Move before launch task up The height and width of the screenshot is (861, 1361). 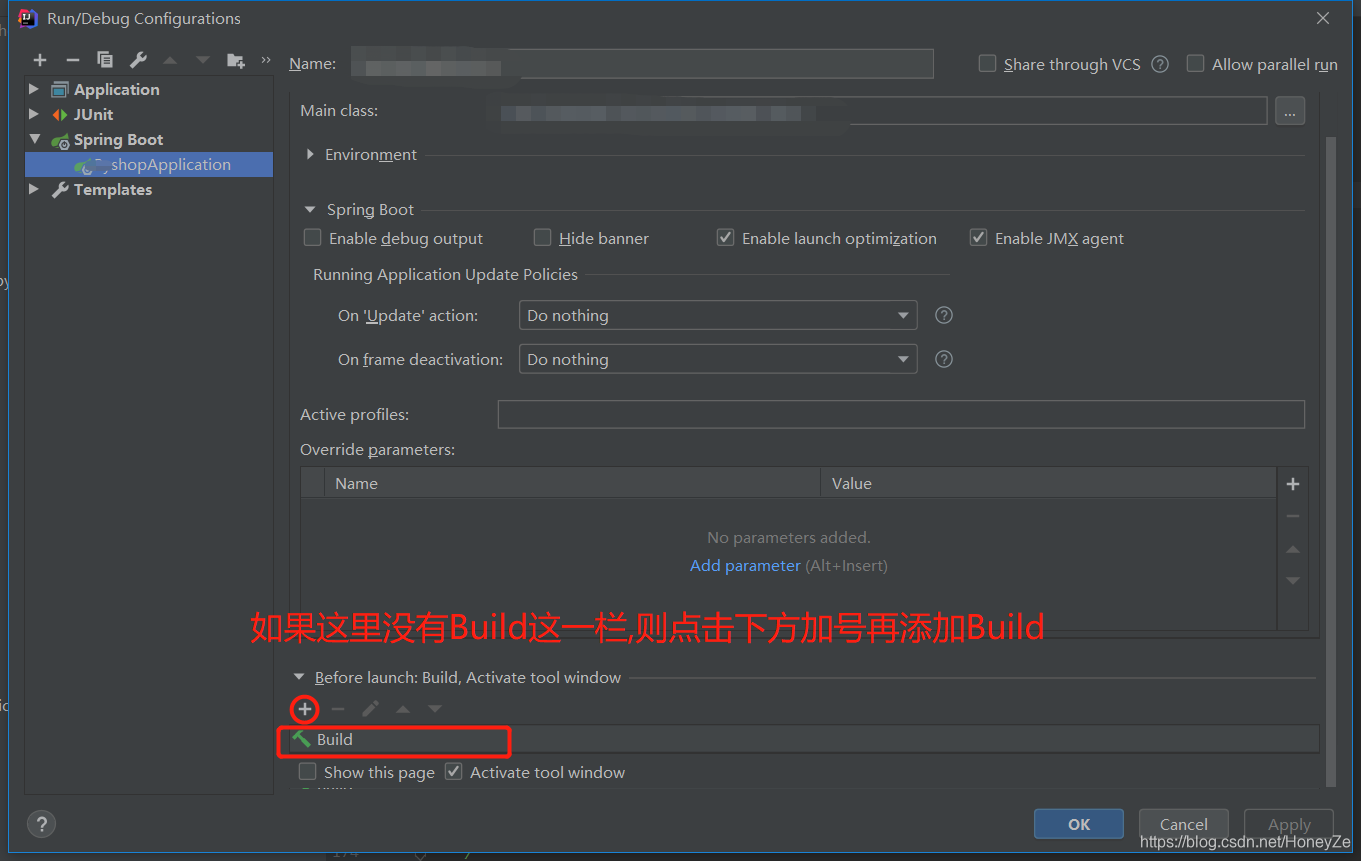coord(403,709)
